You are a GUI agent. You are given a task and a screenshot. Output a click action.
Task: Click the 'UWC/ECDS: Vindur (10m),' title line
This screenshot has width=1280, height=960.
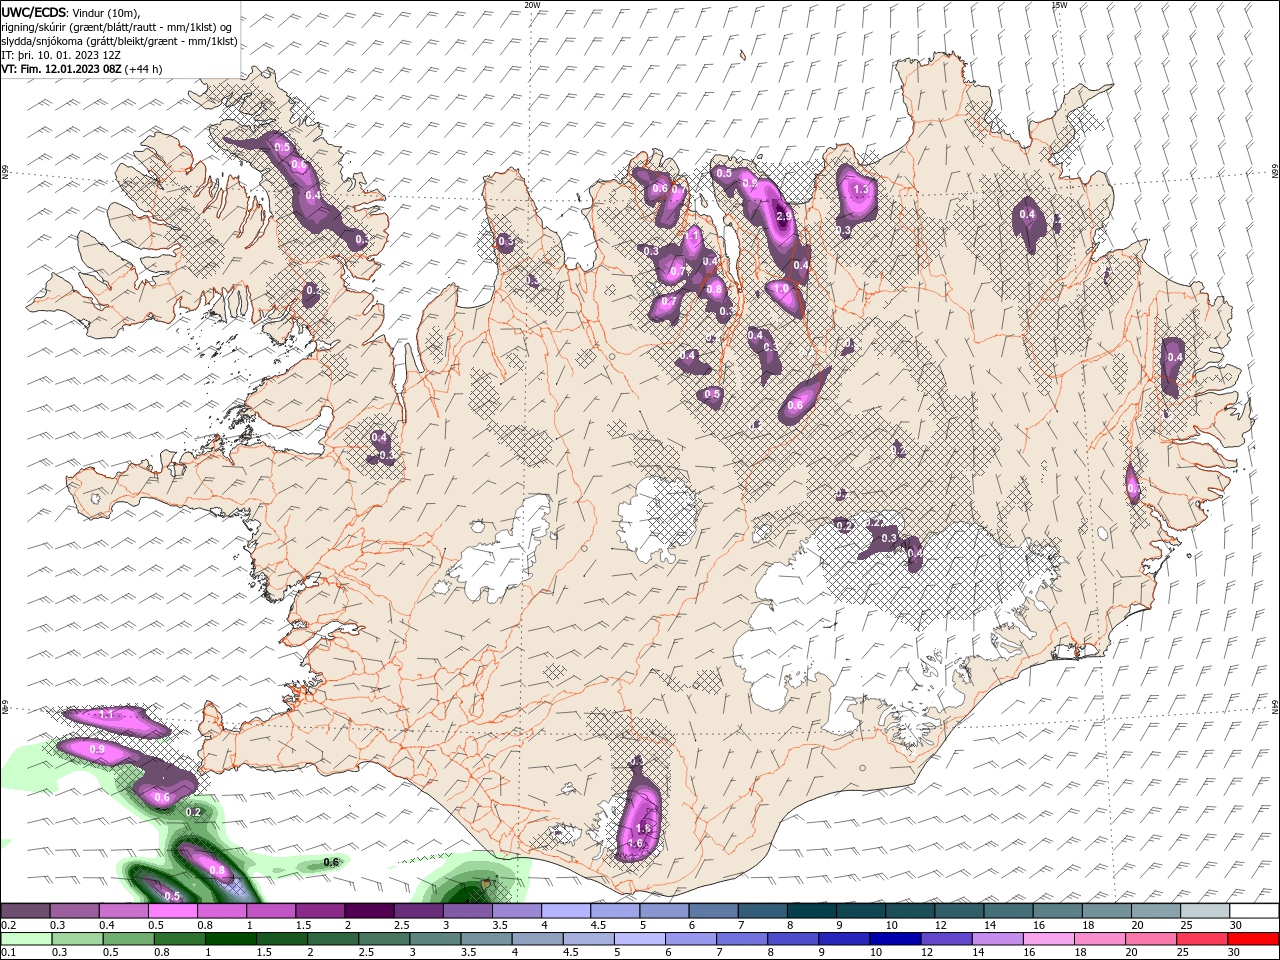(x=71, y=12)
